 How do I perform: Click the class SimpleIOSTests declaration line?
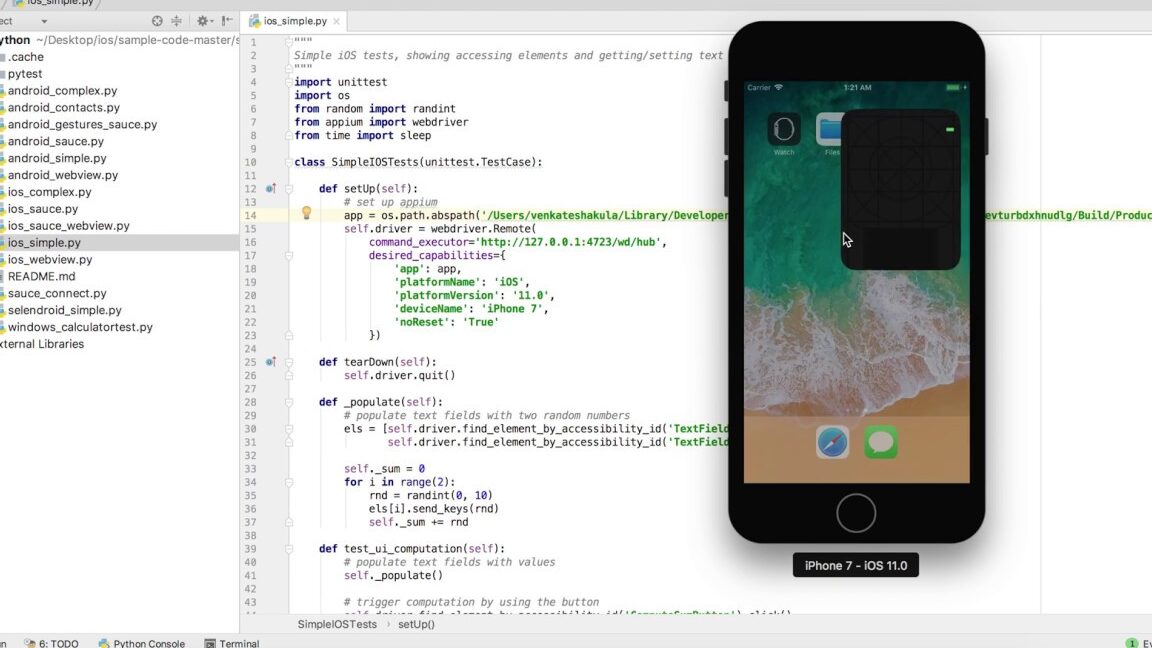(418, 162)
